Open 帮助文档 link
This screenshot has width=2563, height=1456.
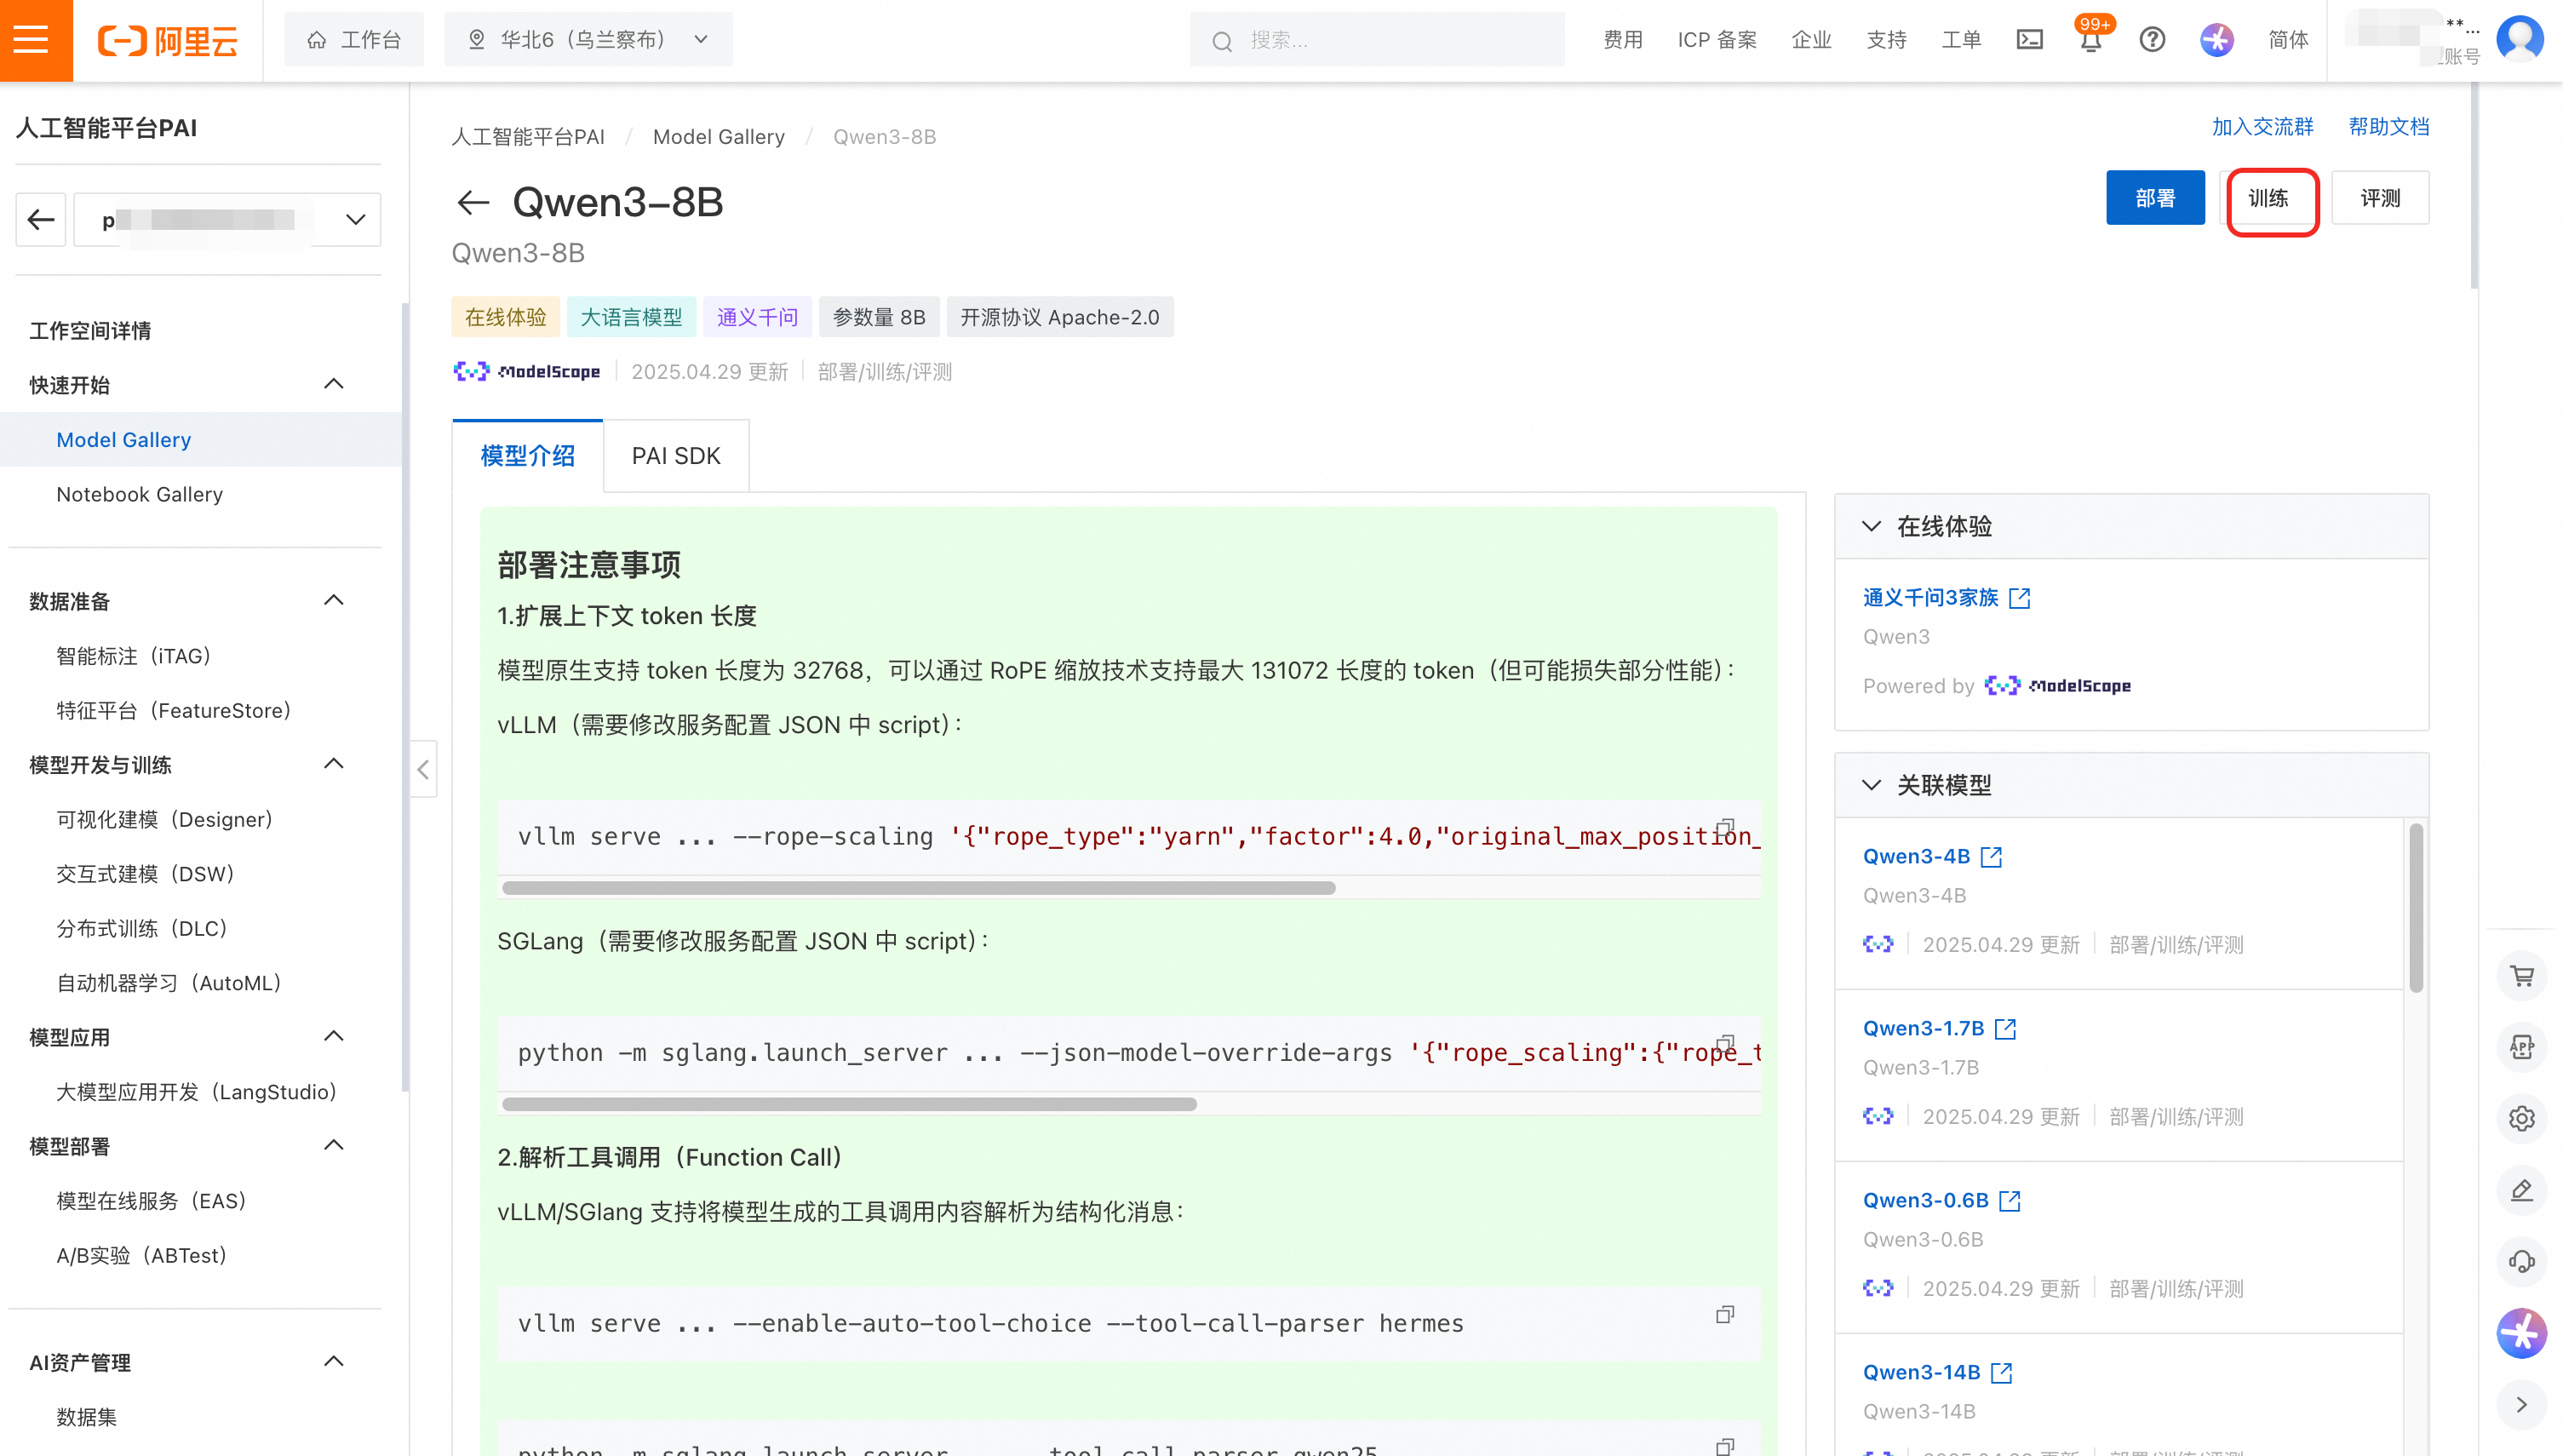point(2388,127)
